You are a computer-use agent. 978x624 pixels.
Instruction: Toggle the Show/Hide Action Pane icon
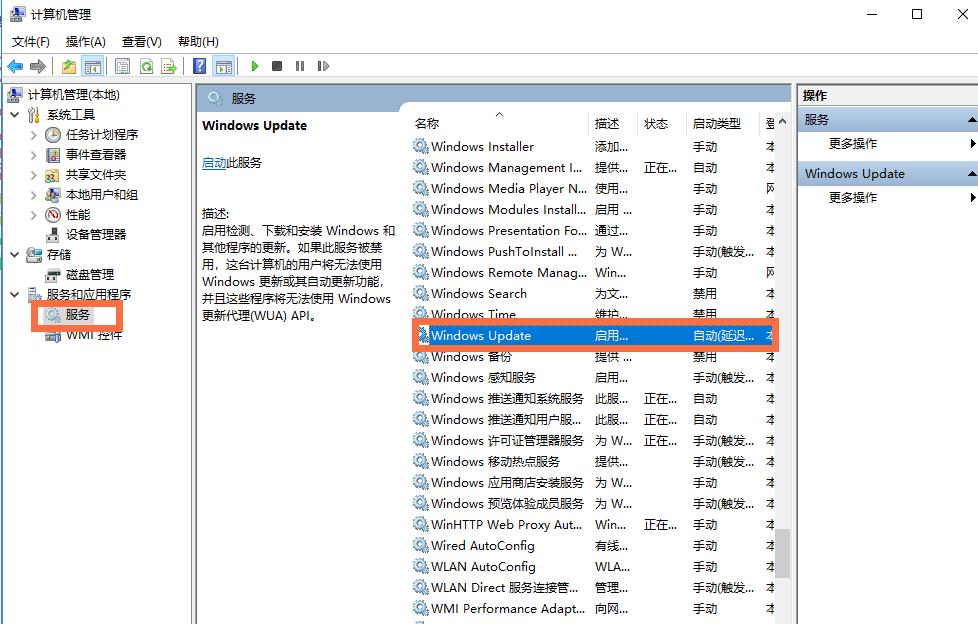223,66
